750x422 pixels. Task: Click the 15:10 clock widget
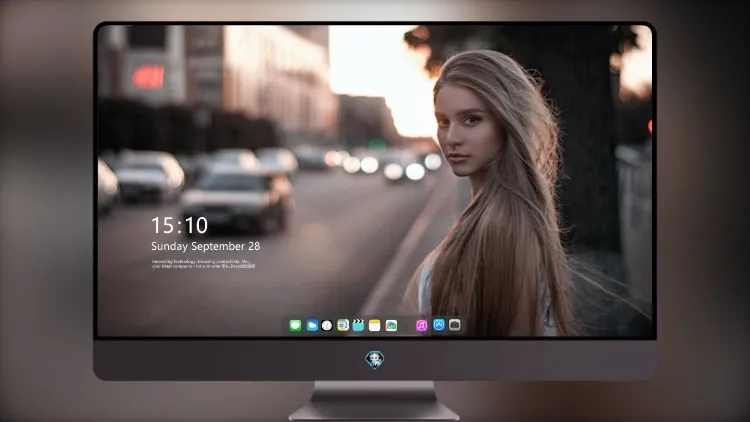(180, 225)
